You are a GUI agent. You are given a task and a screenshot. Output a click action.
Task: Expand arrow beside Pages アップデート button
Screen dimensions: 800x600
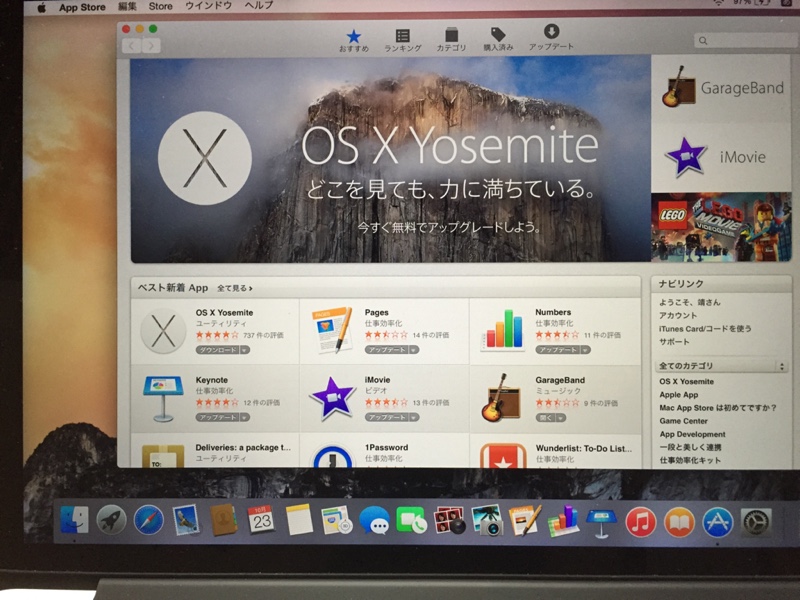414,350
